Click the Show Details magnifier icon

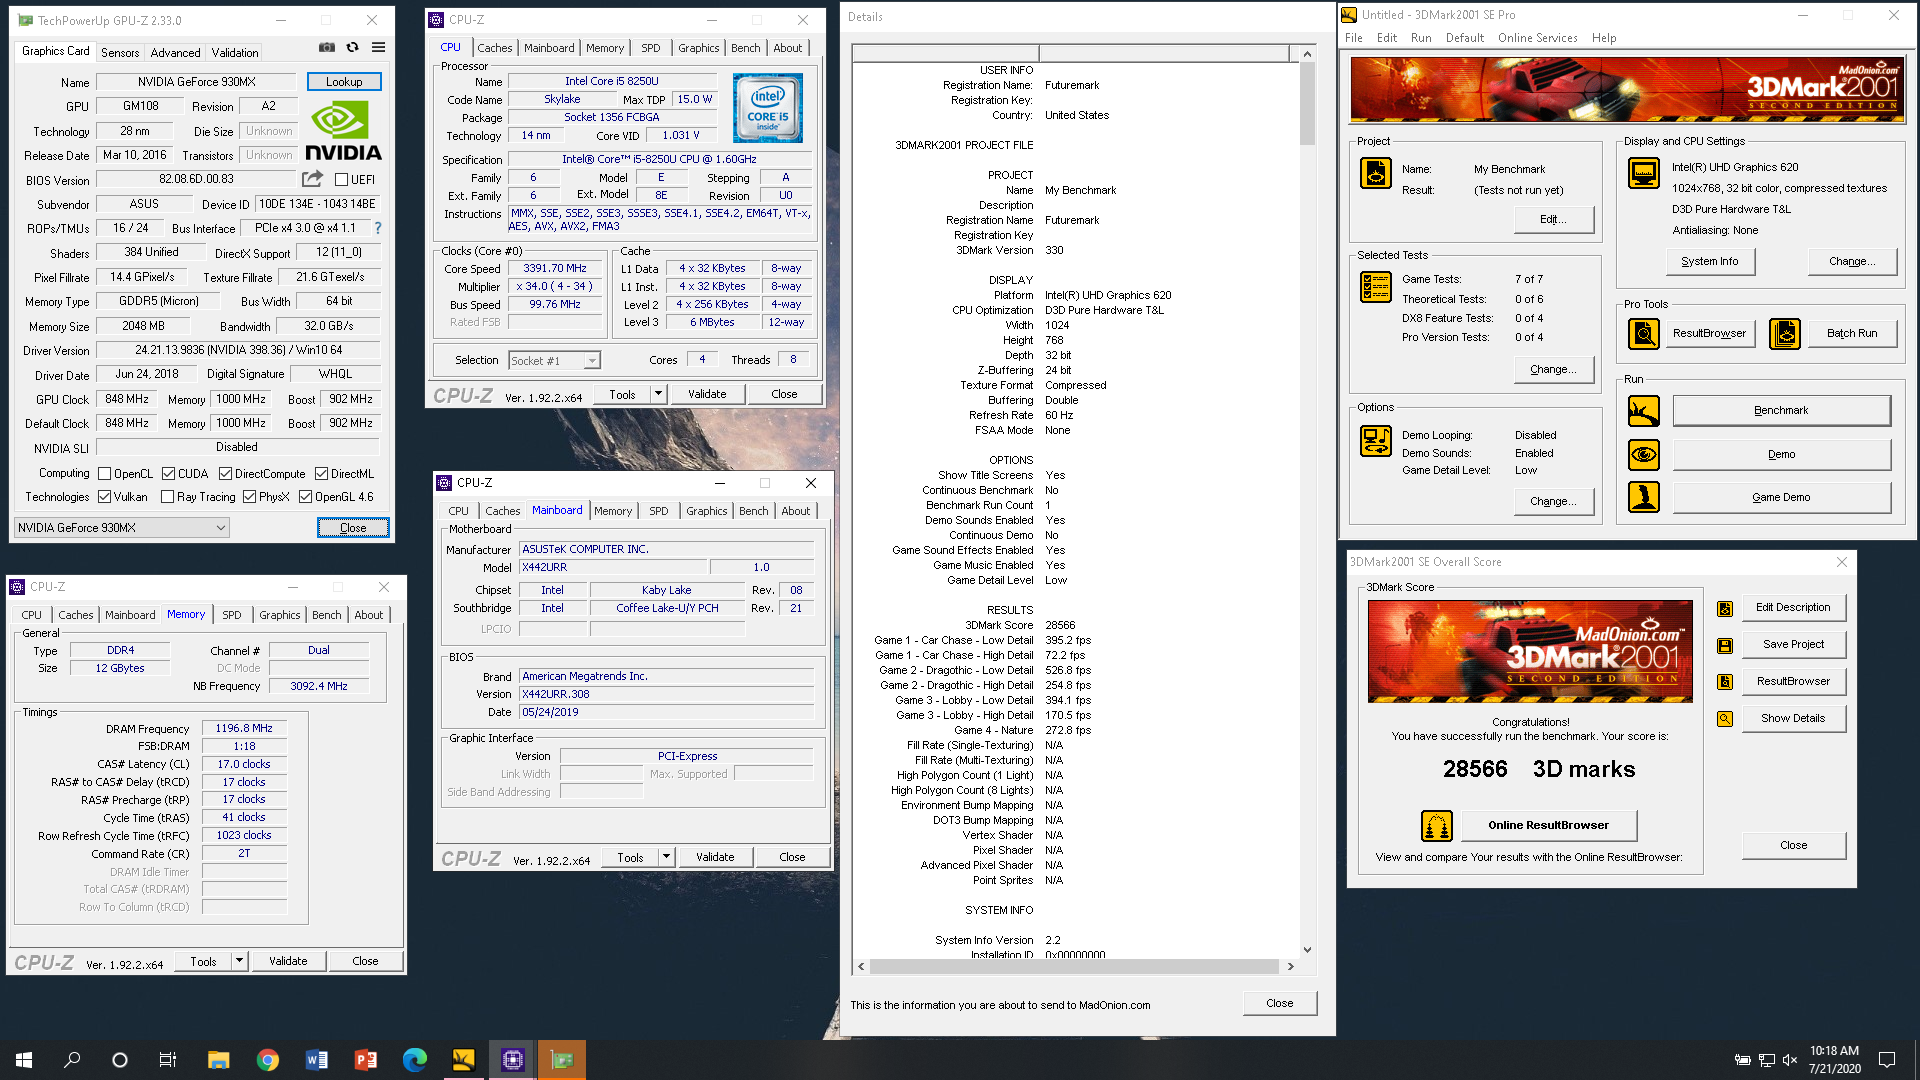[1725, 719]
